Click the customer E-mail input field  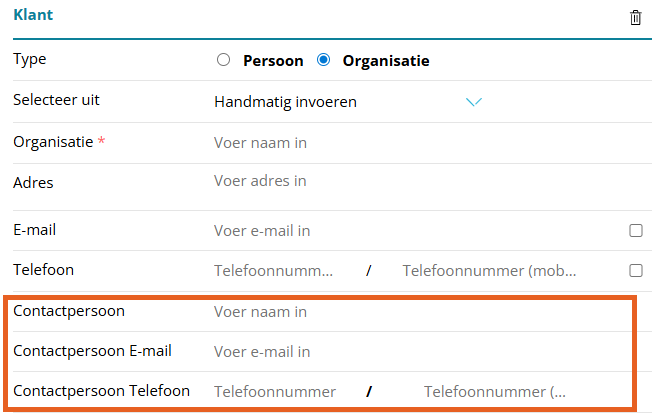point(400,231)
